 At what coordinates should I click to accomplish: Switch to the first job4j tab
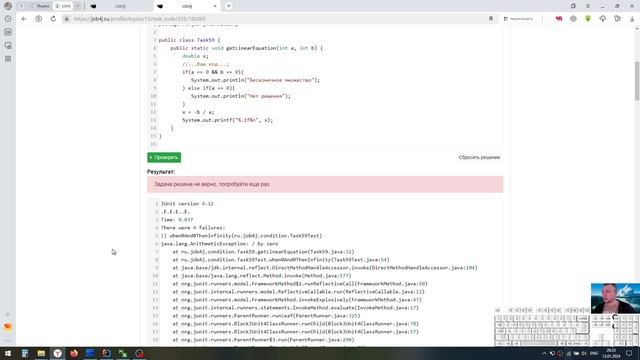(x=120, y=6)
